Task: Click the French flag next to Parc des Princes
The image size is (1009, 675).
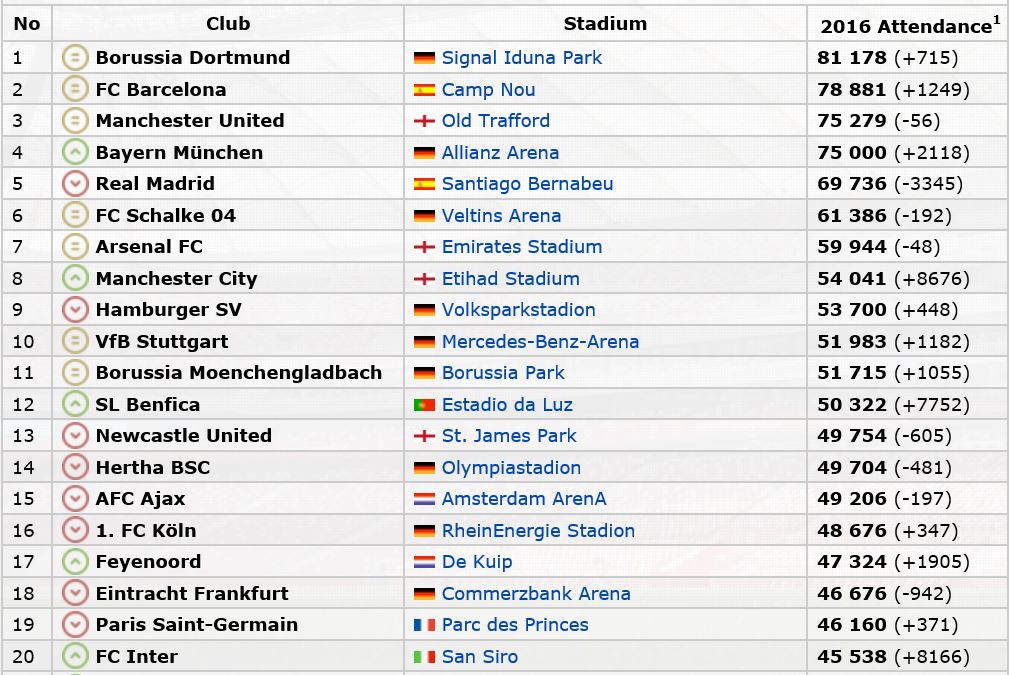Action: [x=424, y=625]
